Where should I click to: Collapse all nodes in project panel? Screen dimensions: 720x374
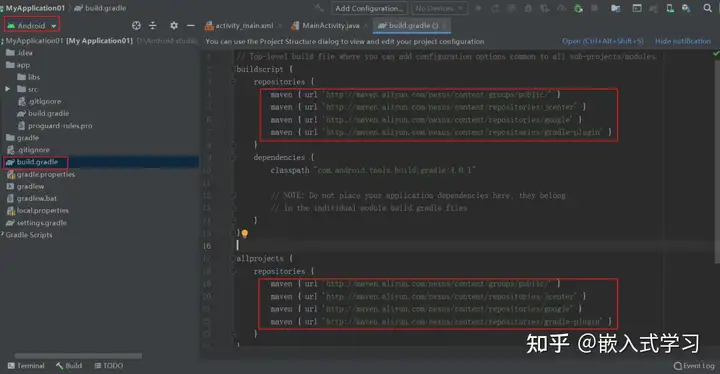(x=153, y=26)
